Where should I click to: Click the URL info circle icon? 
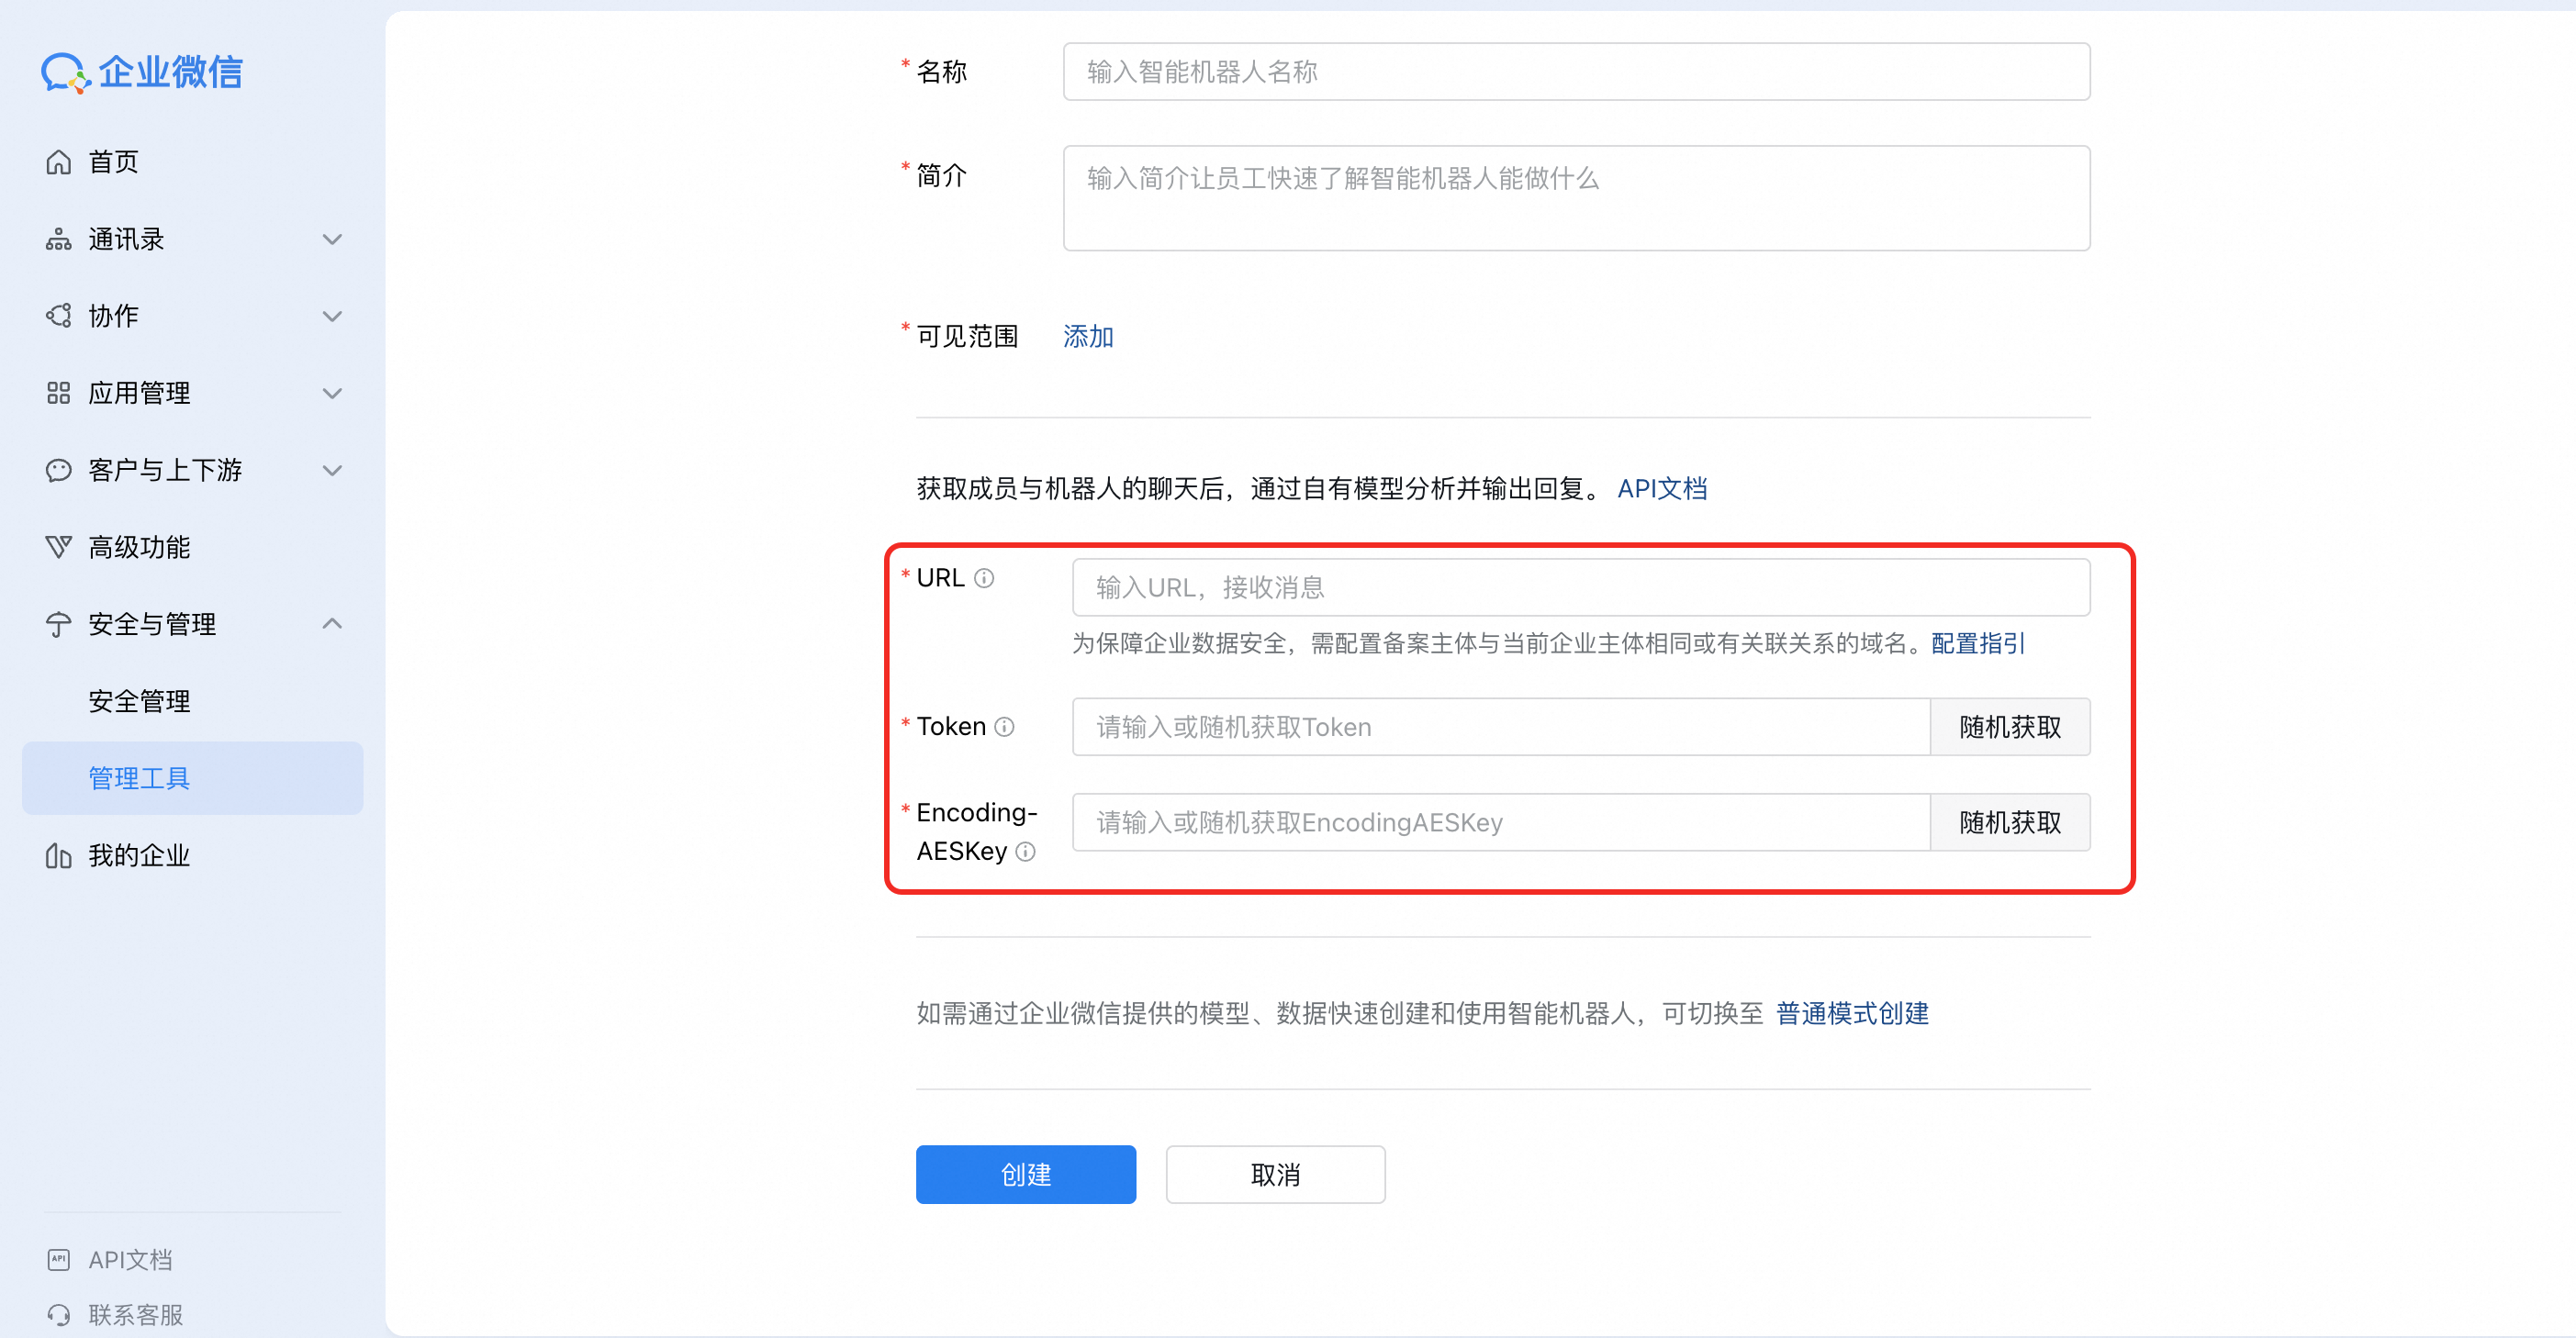984,578
